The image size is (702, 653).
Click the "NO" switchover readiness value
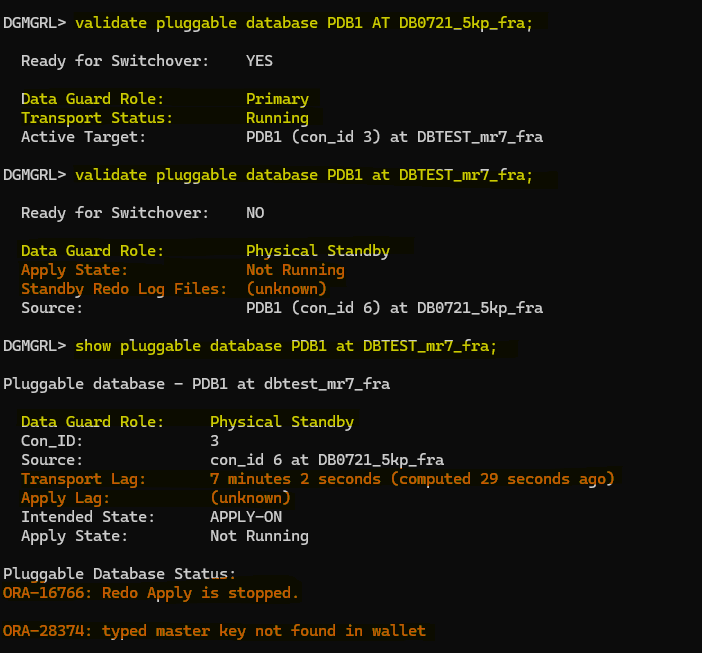tap(255, 213)
